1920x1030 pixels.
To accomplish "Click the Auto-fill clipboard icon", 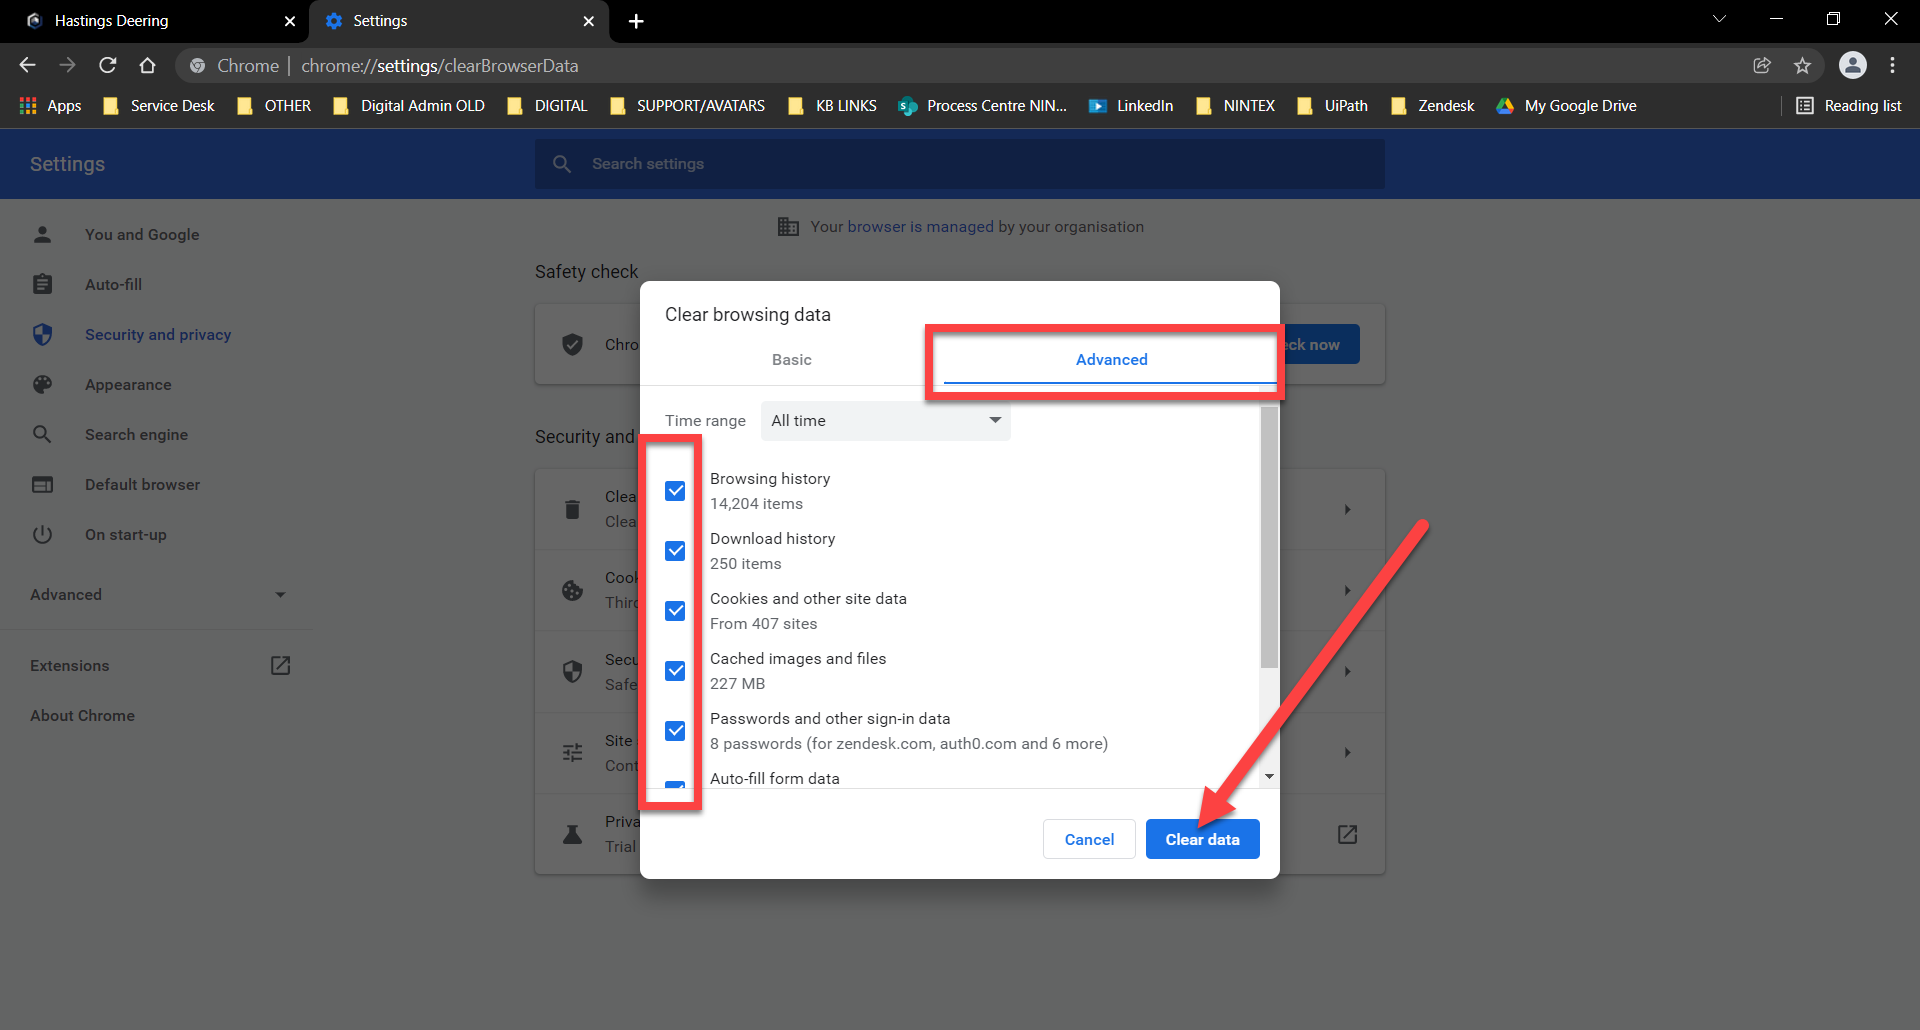I will pyautogui.click(x=42, y=284).
